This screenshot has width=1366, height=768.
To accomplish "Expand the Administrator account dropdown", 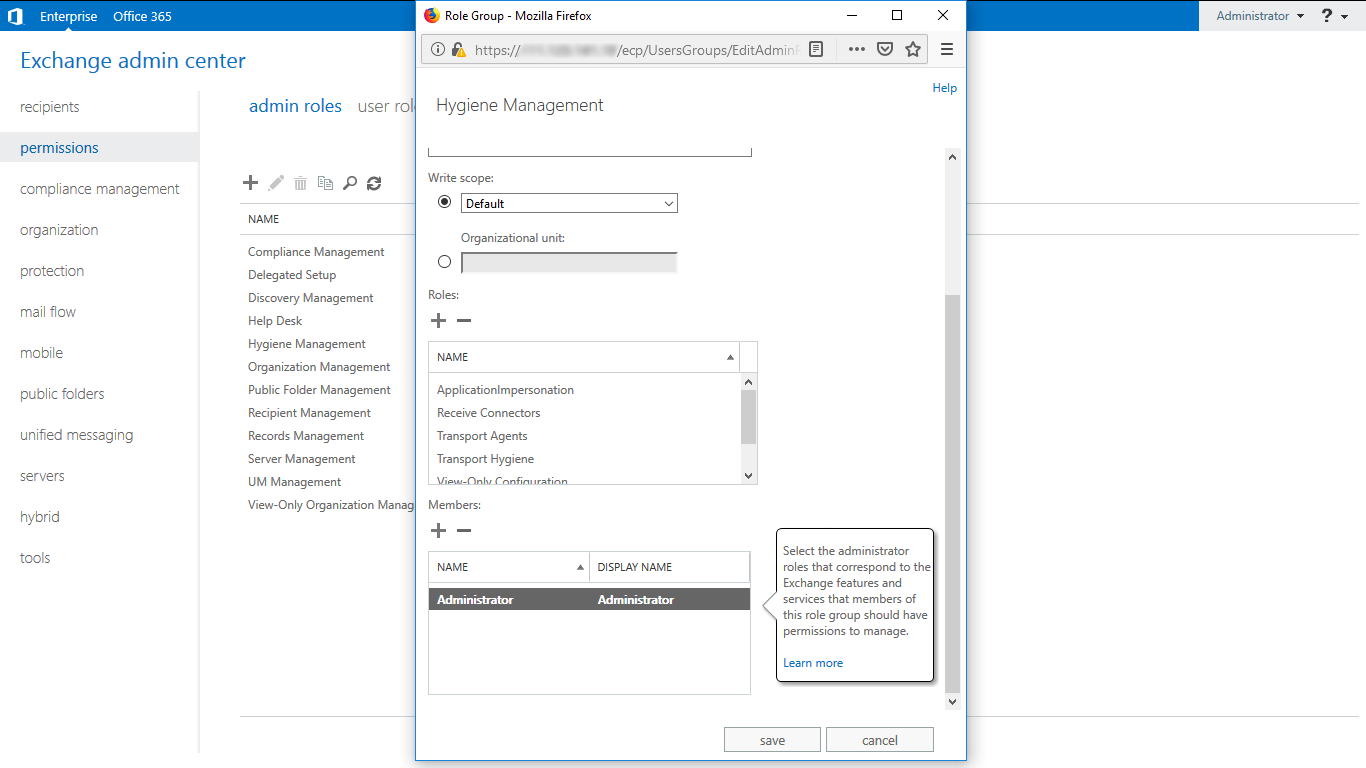I will tap(1260, 16).
